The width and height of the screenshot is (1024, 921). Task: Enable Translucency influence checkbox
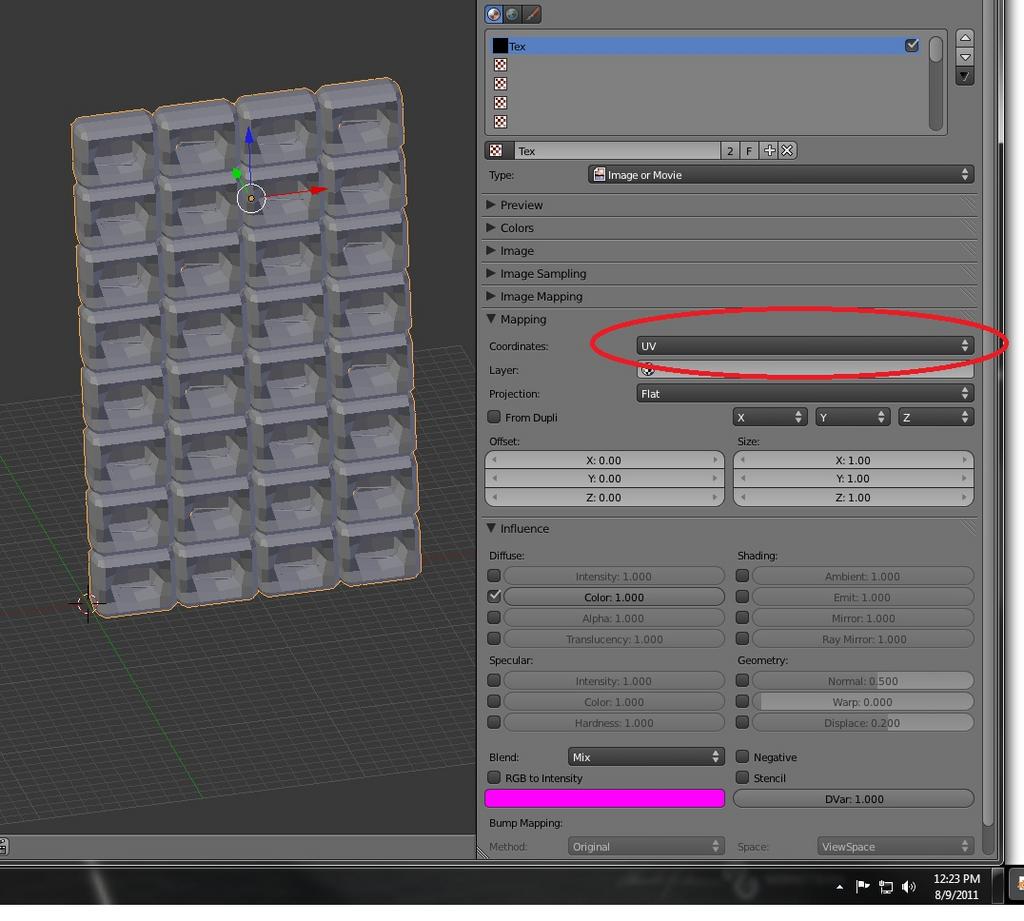(x=494, y=638)
